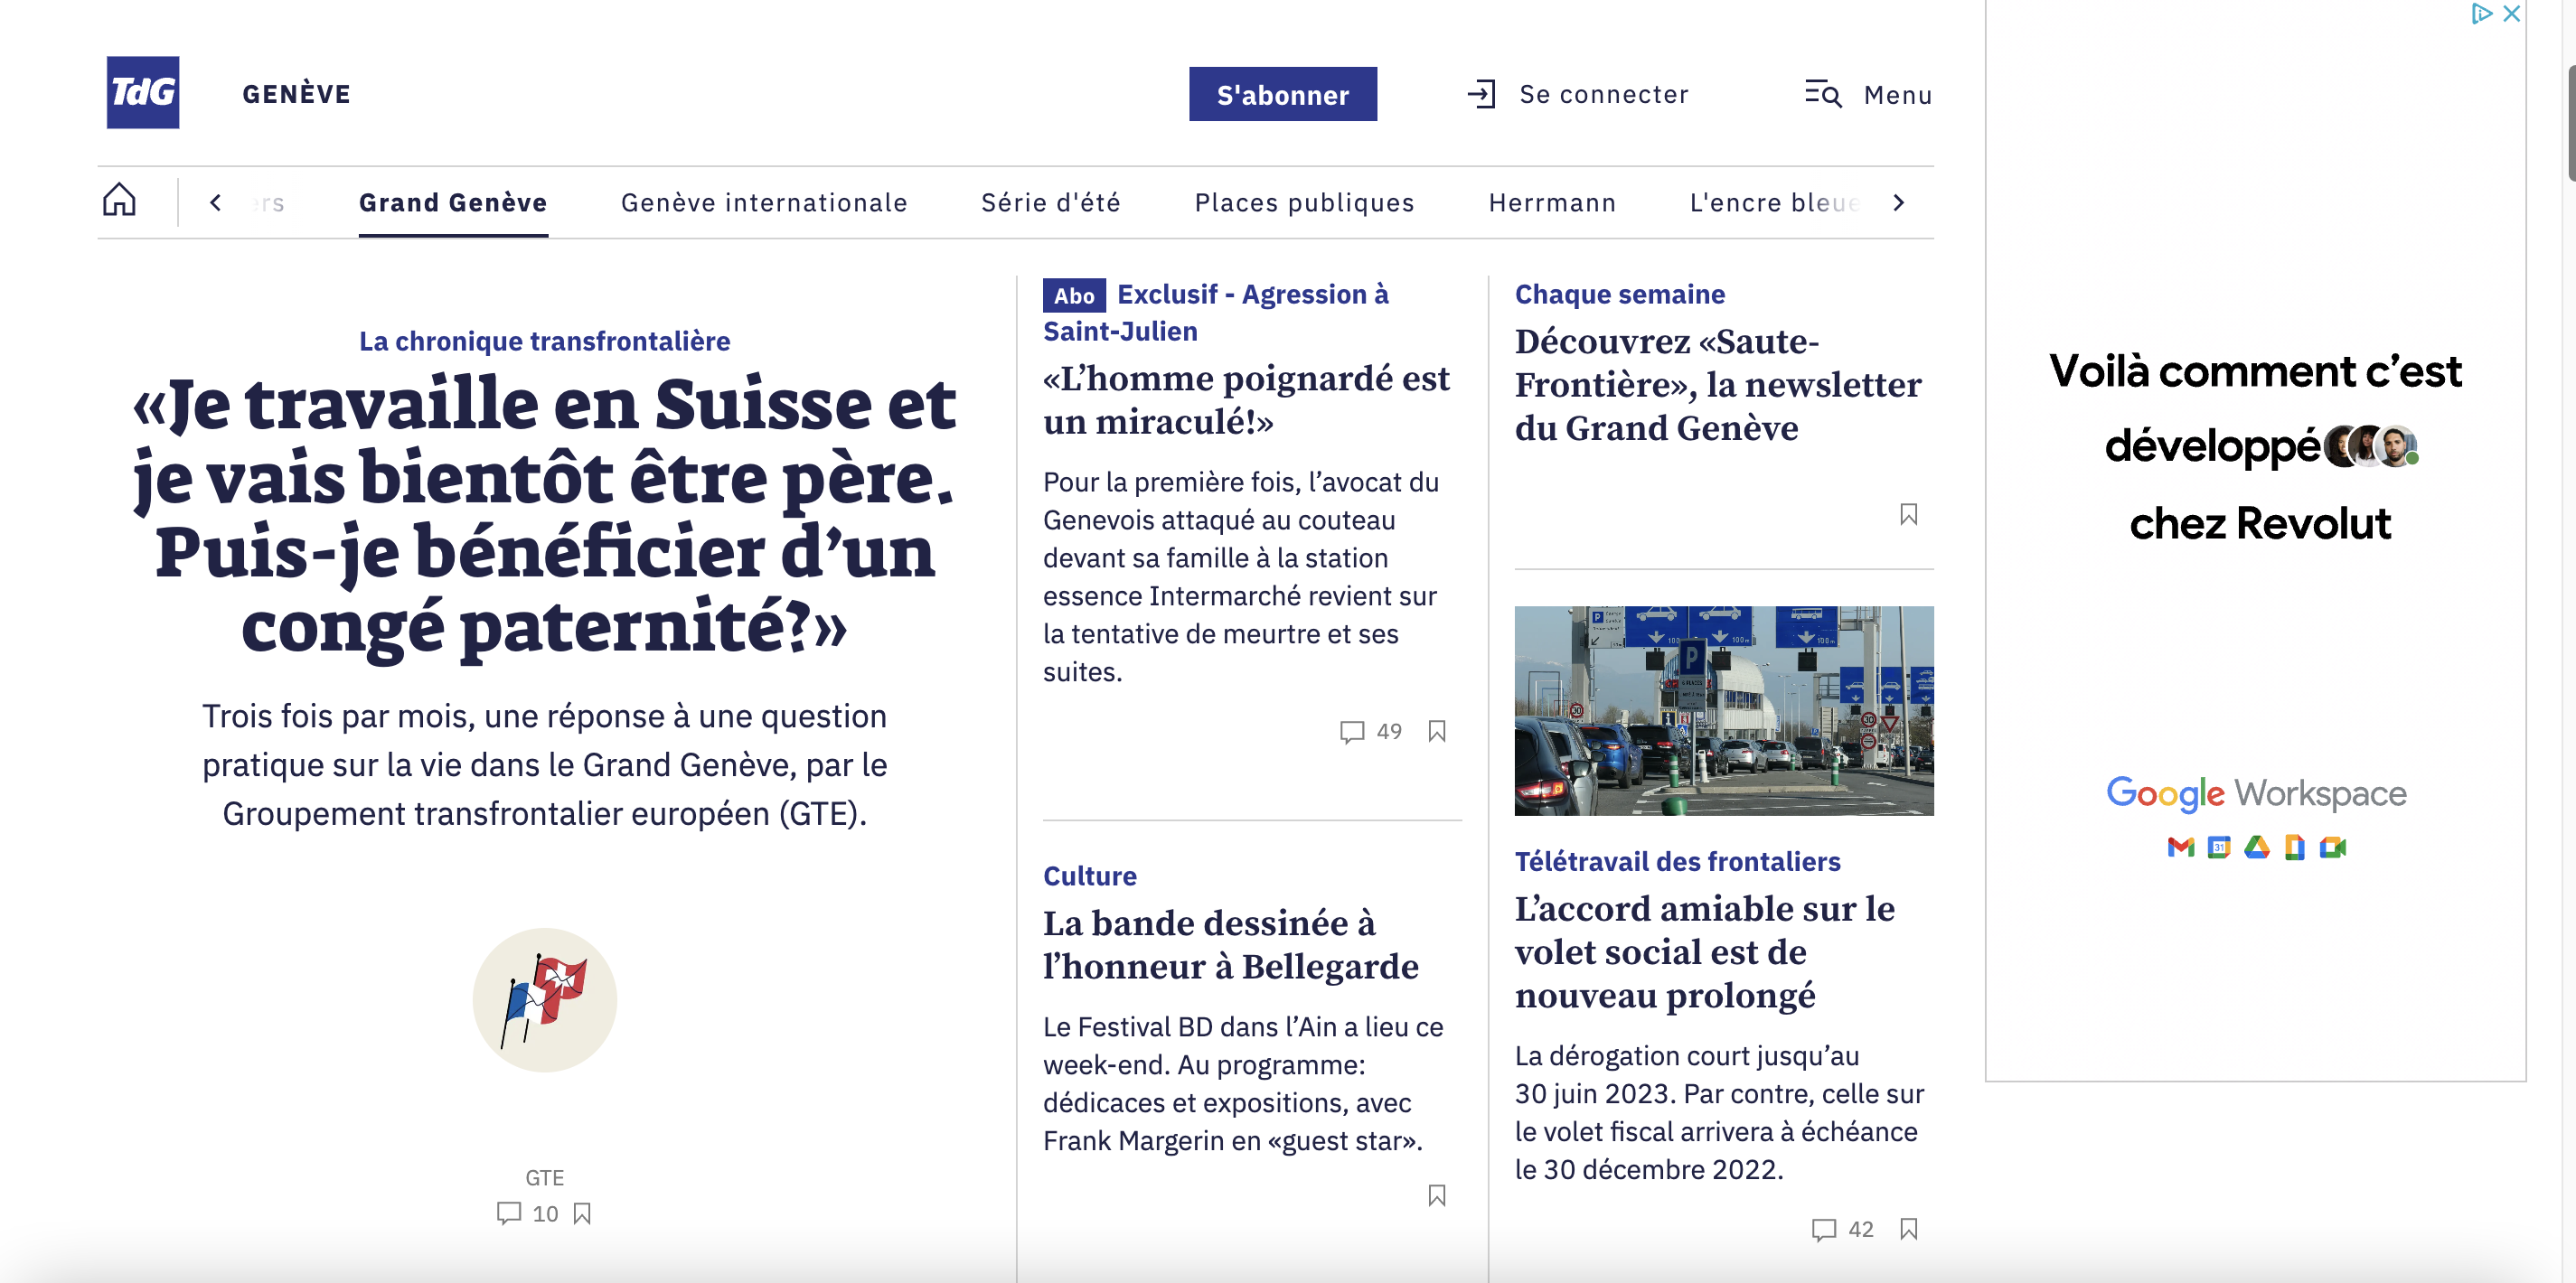The height and width of the screenshot is (1283, 2576).
Task: Close the Revolut advertisement
Action: click(2511, 13)
